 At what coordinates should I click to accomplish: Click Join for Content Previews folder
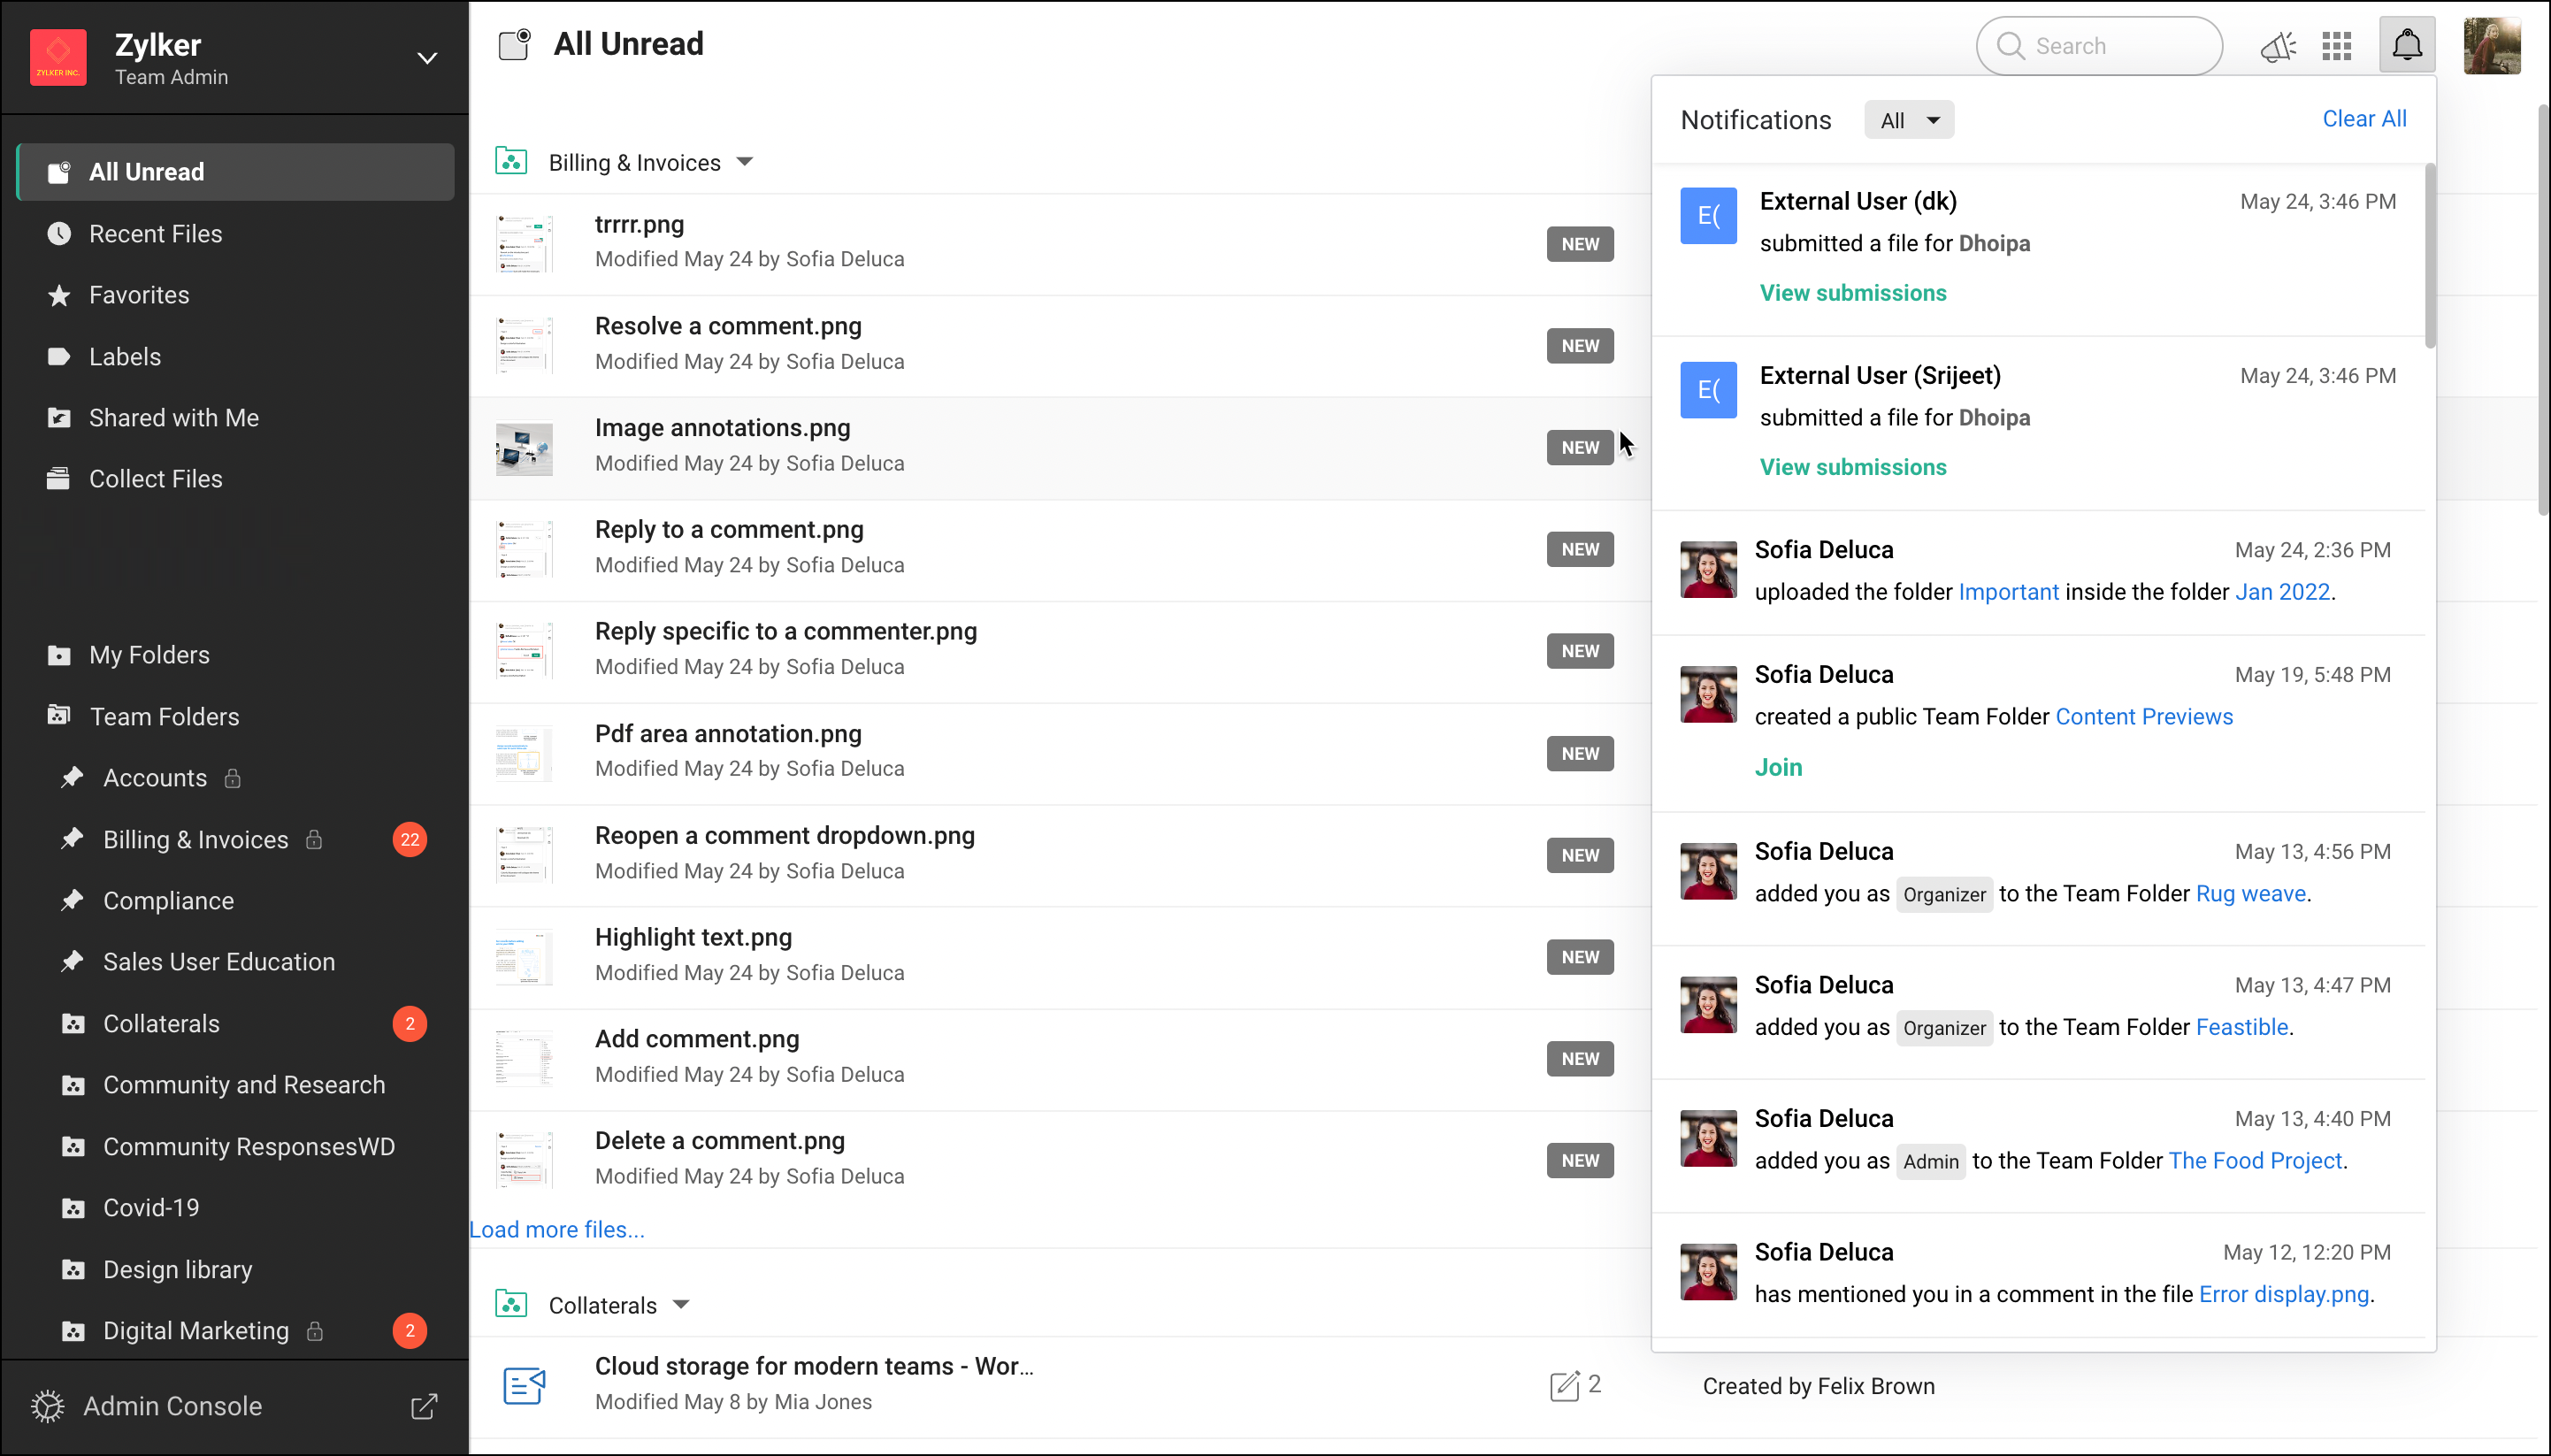tap(1778, 767)
